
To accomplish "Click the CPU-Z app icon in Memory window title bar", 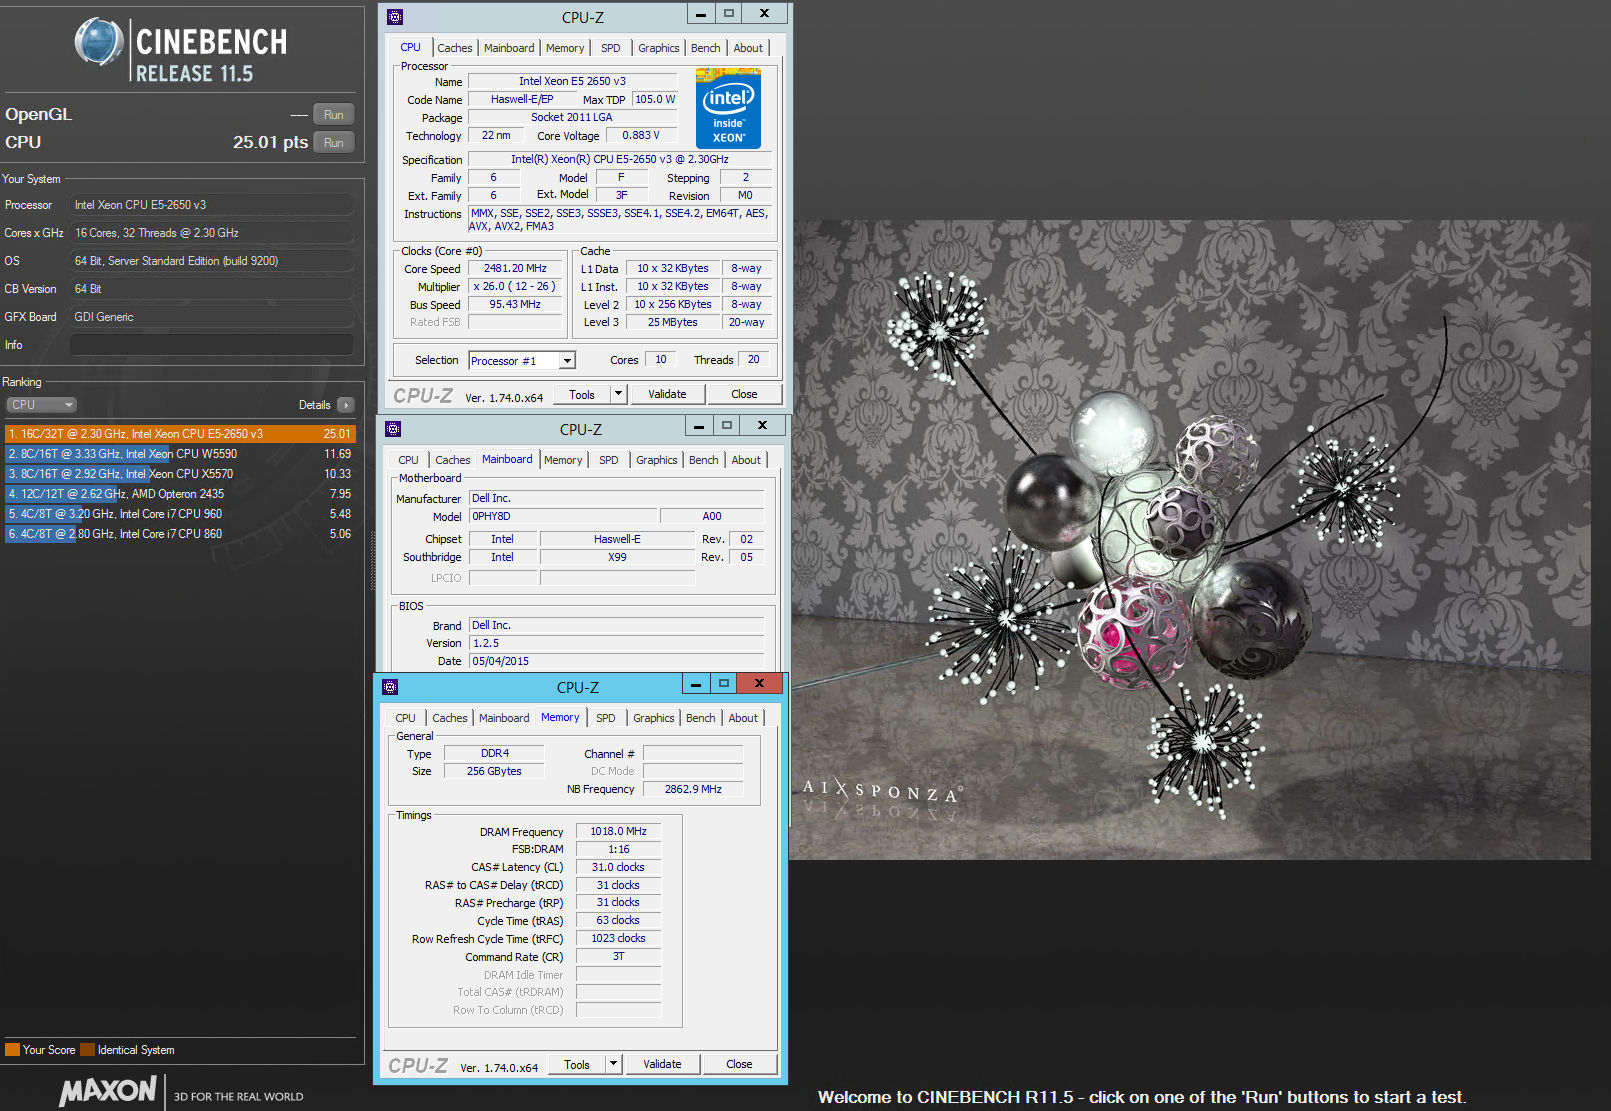I will [x=390, y=687].
